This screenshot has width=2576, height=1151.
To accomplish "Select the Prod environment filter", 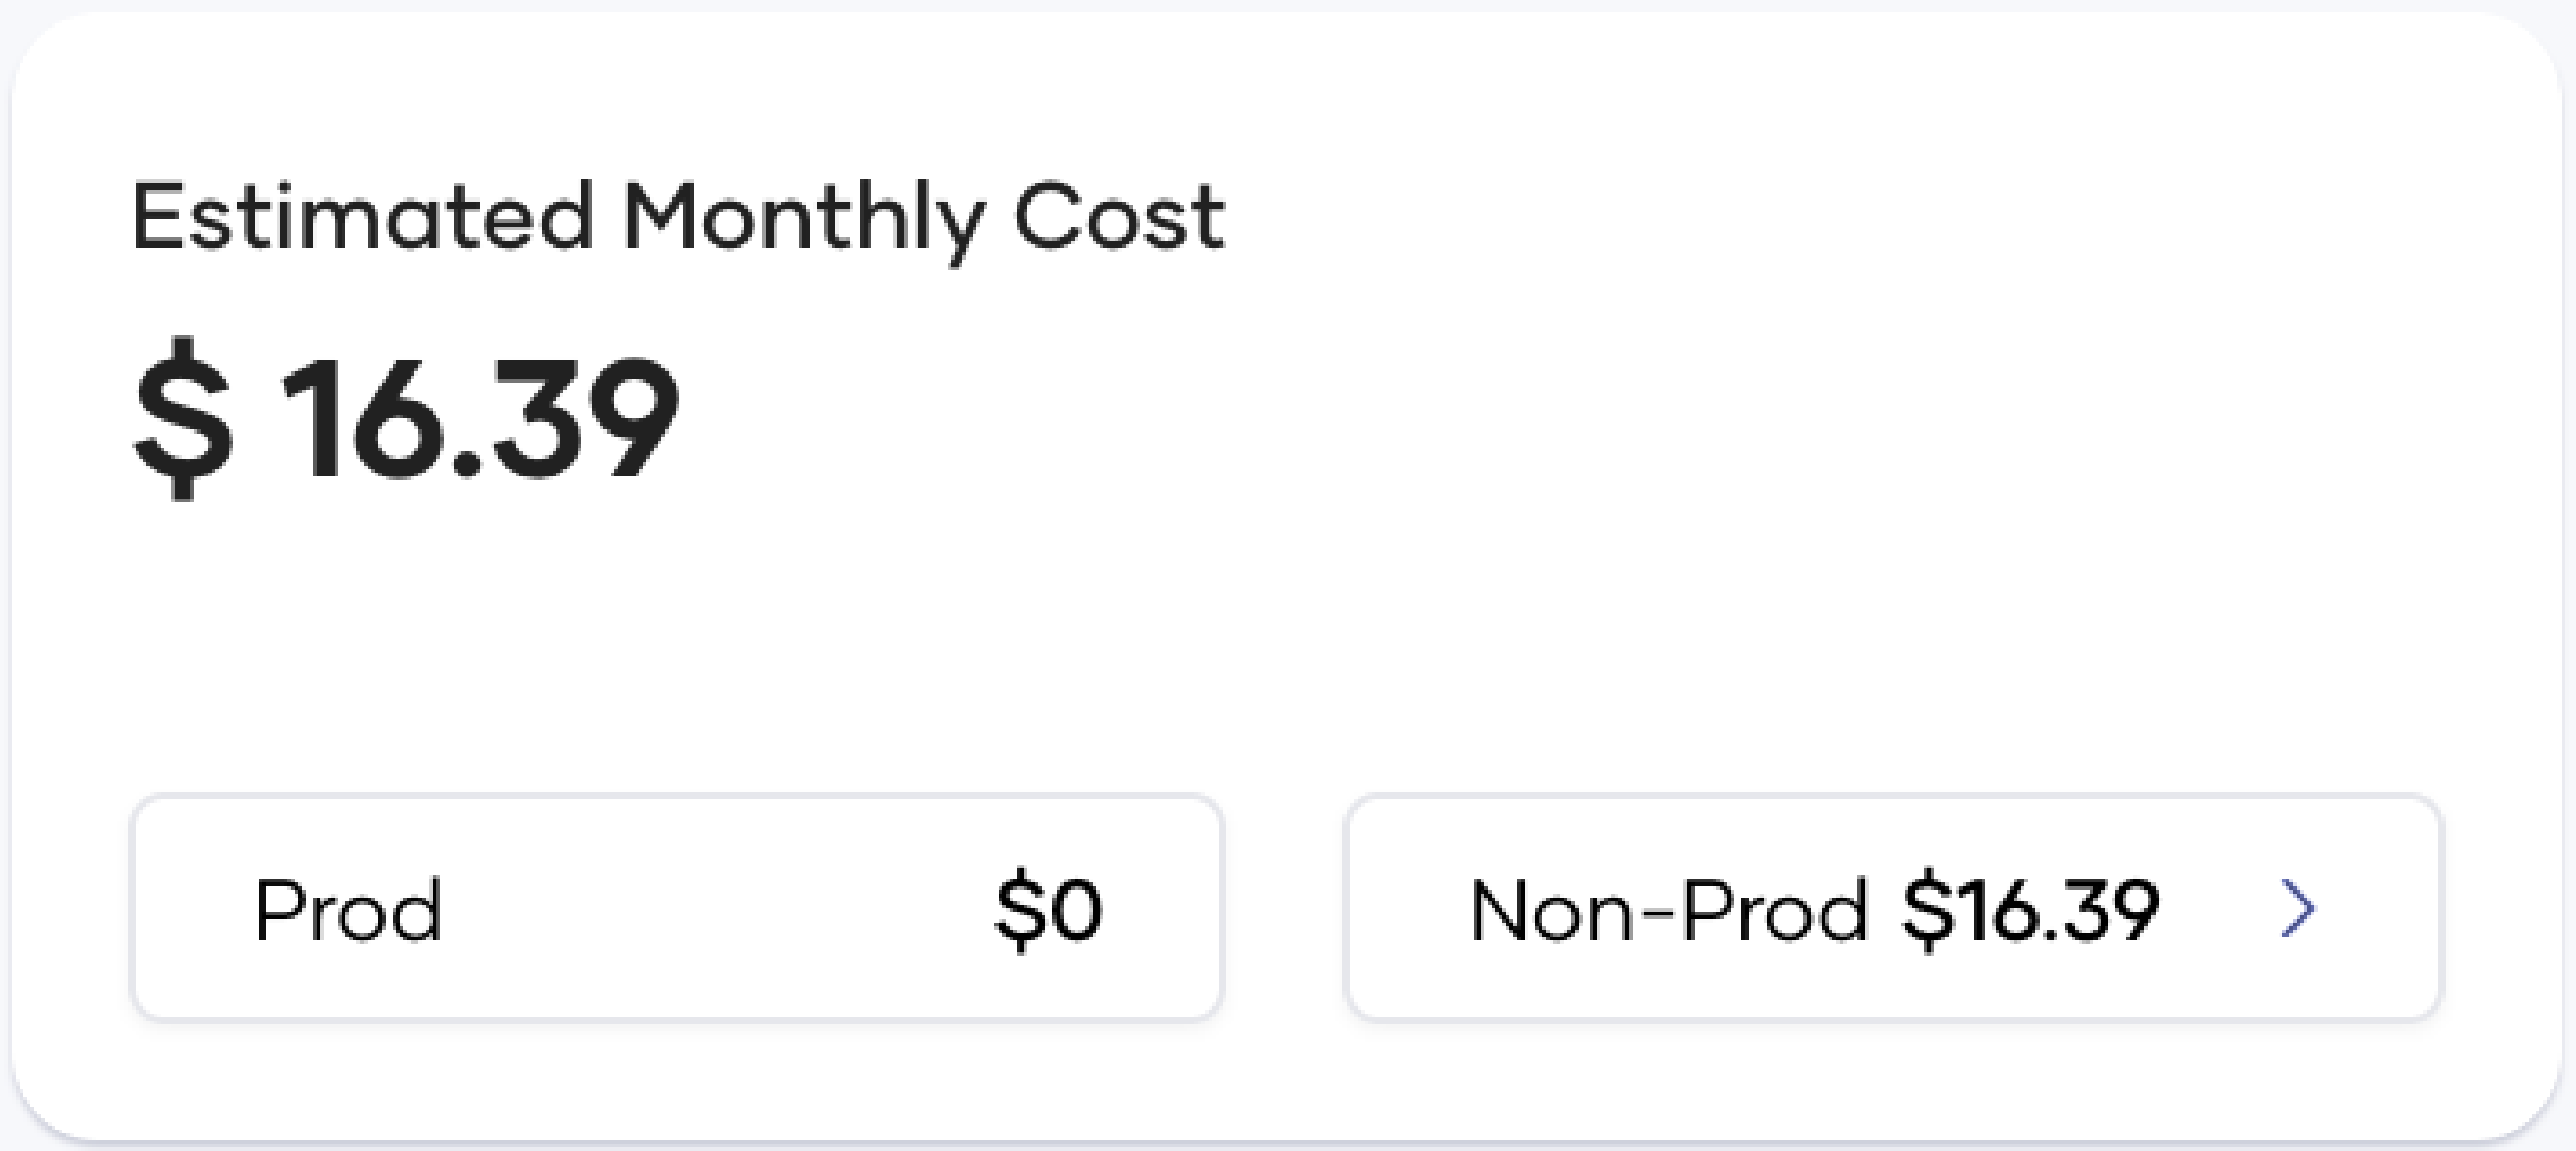I will click(677, 908).
